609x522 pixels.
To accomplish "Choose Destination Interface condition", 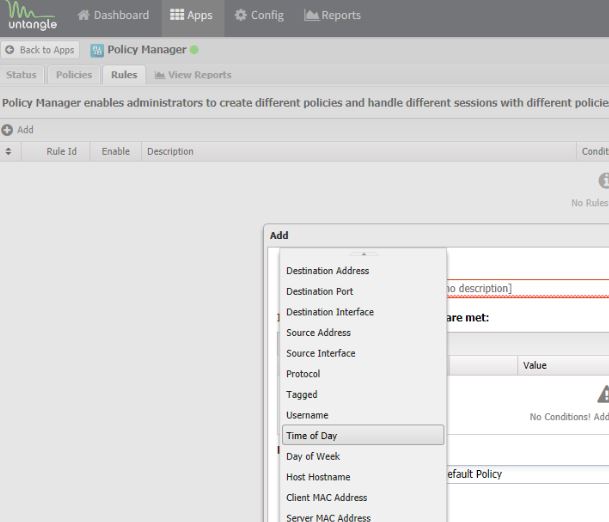I will tap(363, 312).
